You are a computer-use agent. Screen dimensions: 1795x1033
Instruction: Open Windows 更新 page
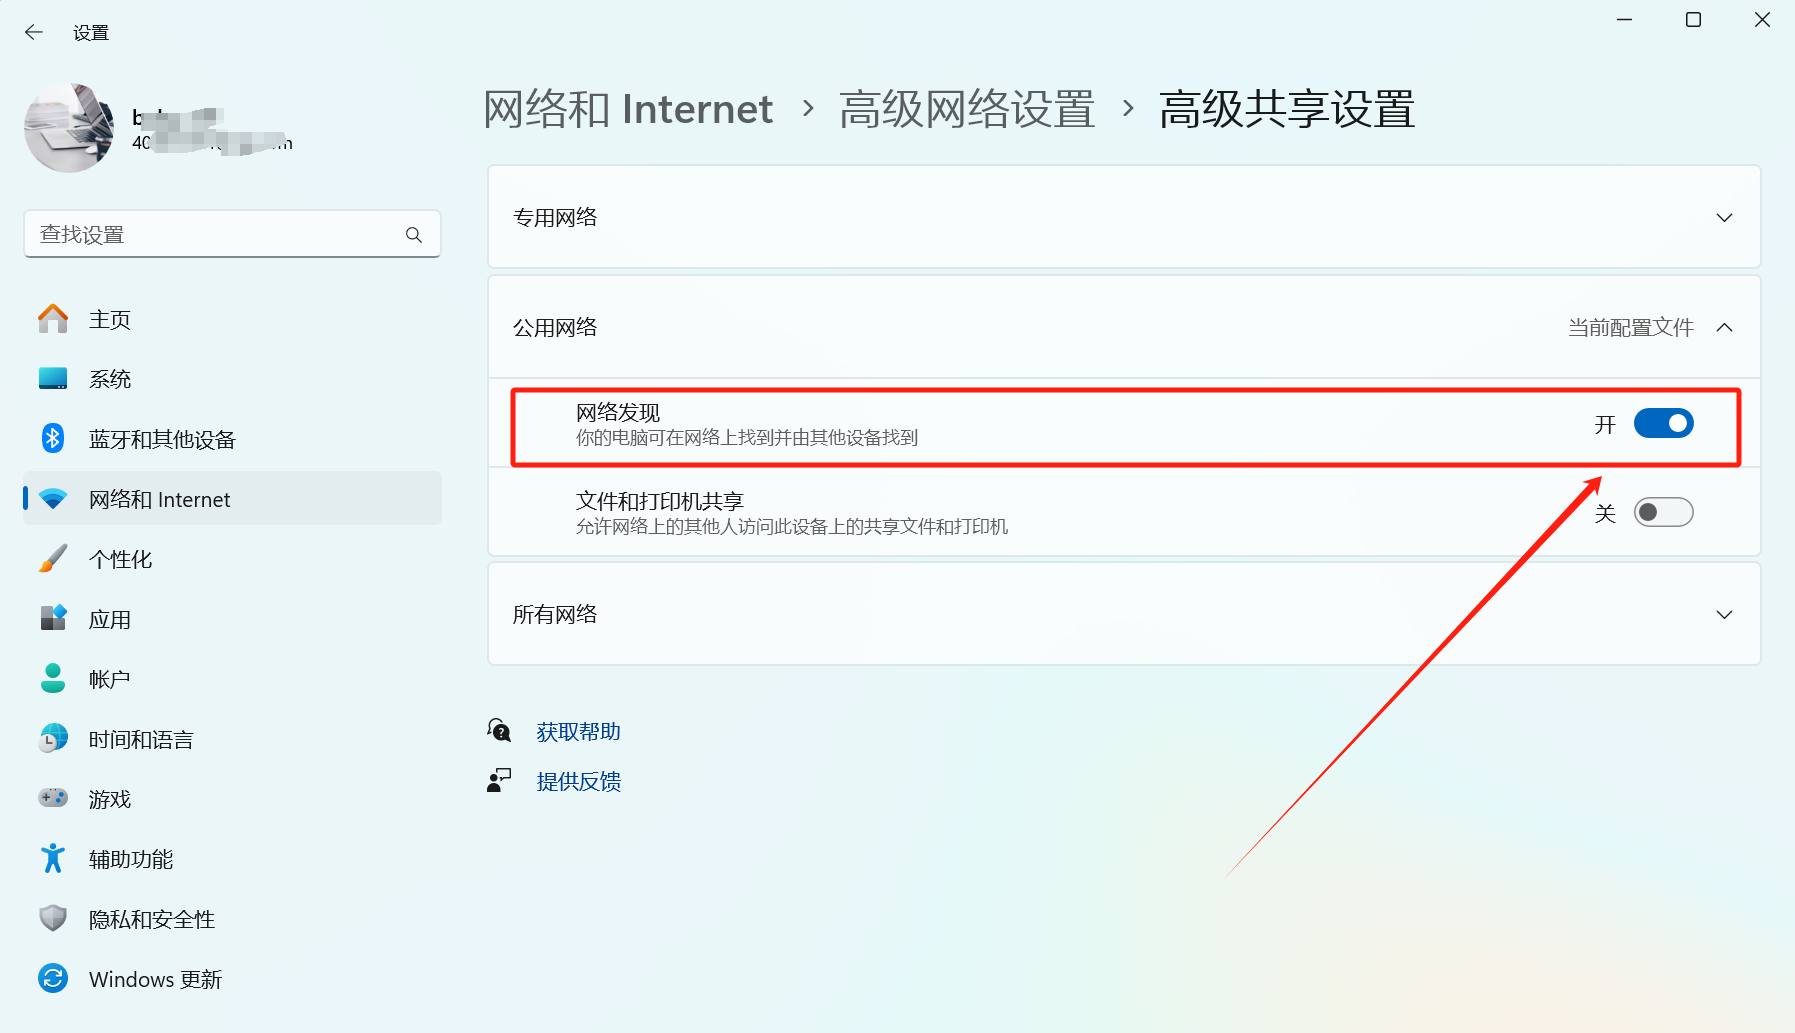(233, 979)
